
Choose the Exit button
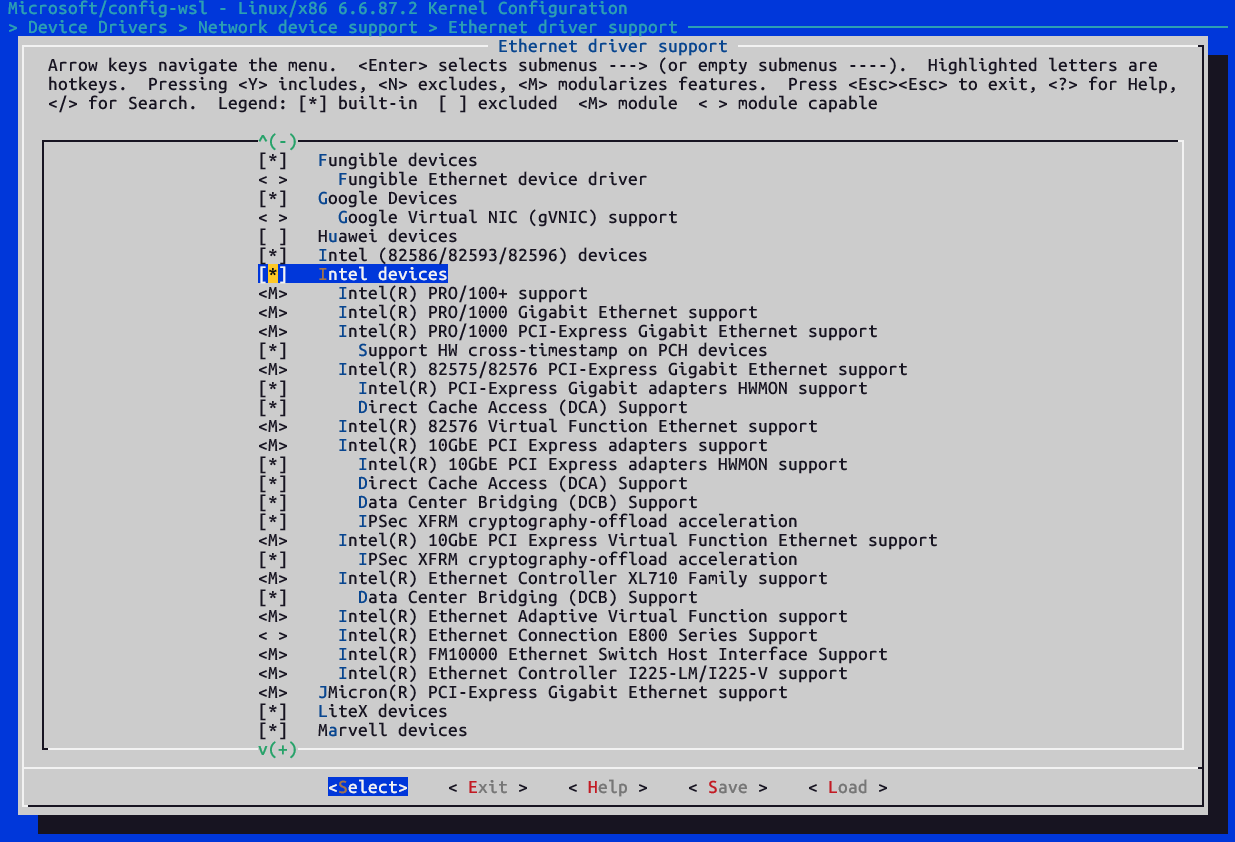(488, 787)
